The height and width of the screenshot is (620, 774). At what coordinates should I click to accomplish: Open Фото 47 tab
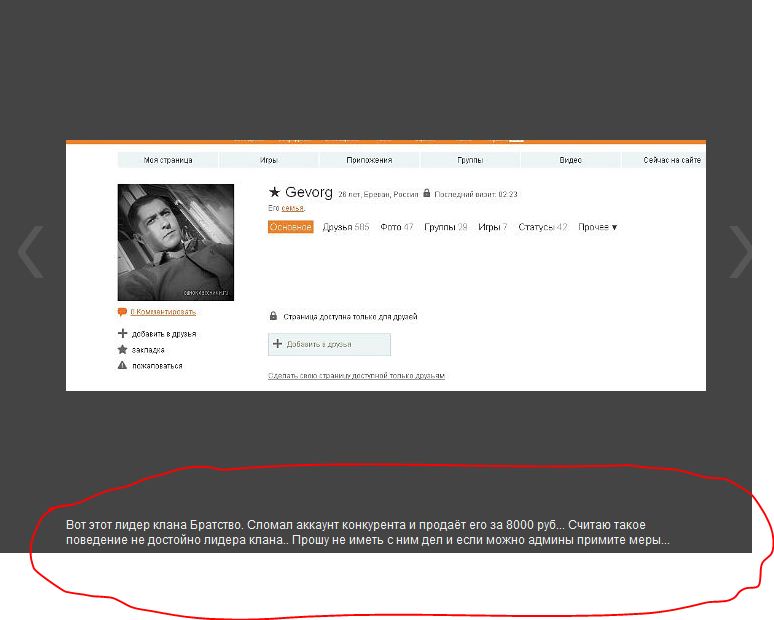pos(396,227)
